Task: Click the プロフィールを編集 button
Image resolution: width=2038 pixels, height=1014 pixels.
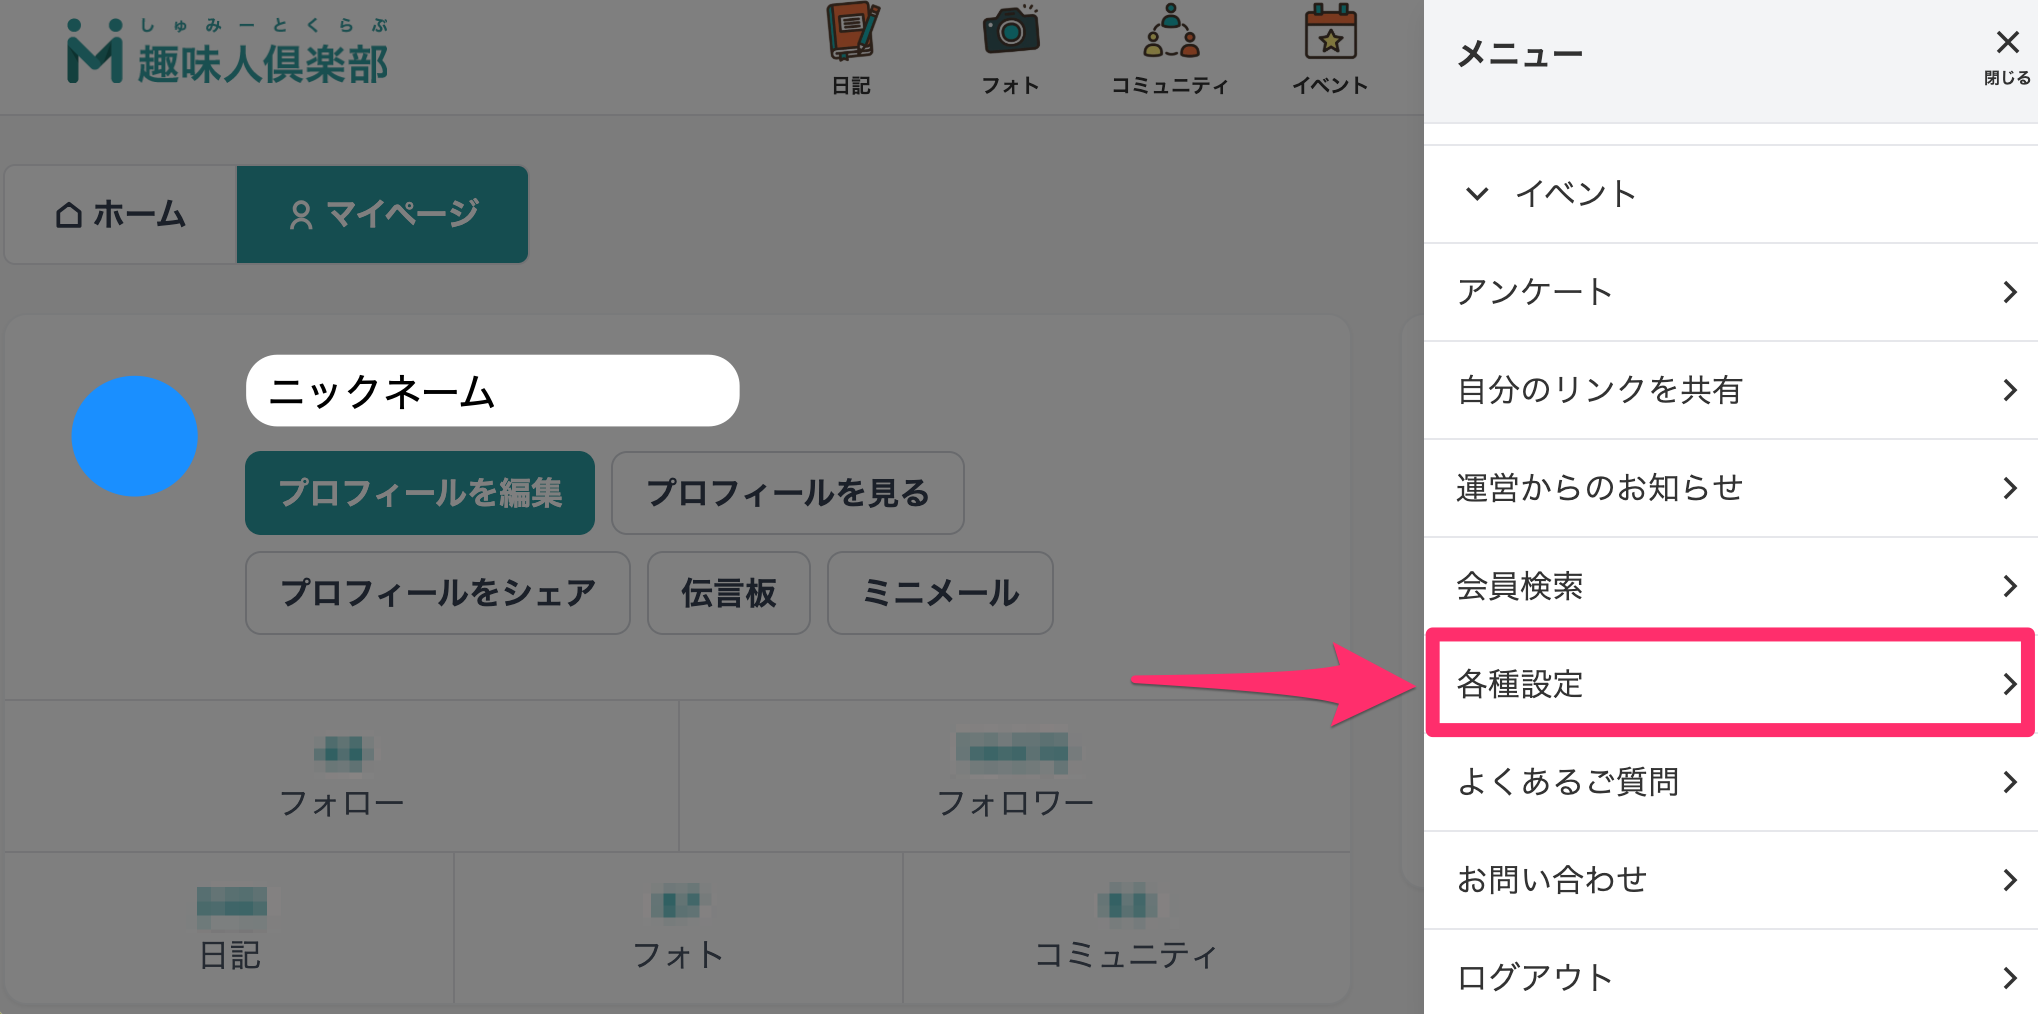Action: pos(420,492)
